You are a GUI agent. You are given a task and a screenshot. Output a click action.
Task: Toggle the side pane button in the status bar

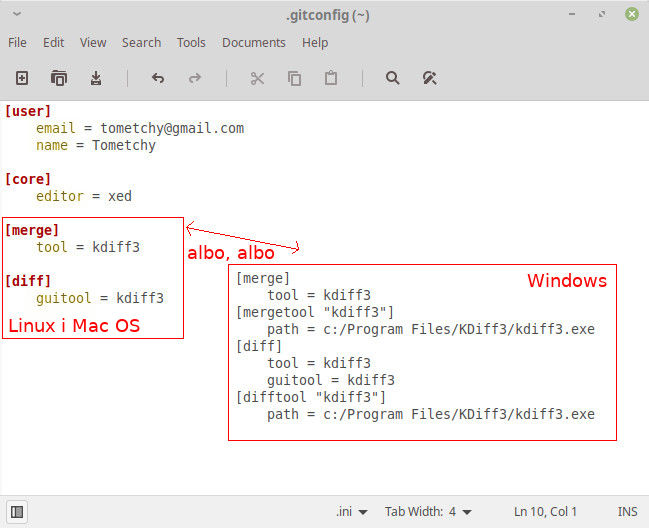[17, 512]
